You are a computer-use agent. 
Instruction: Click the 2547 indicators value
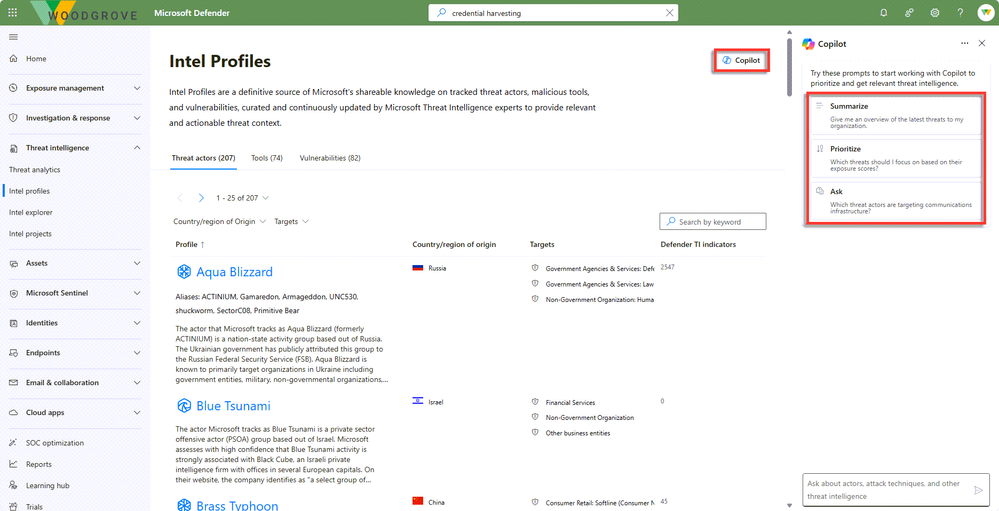coord(668,266)
